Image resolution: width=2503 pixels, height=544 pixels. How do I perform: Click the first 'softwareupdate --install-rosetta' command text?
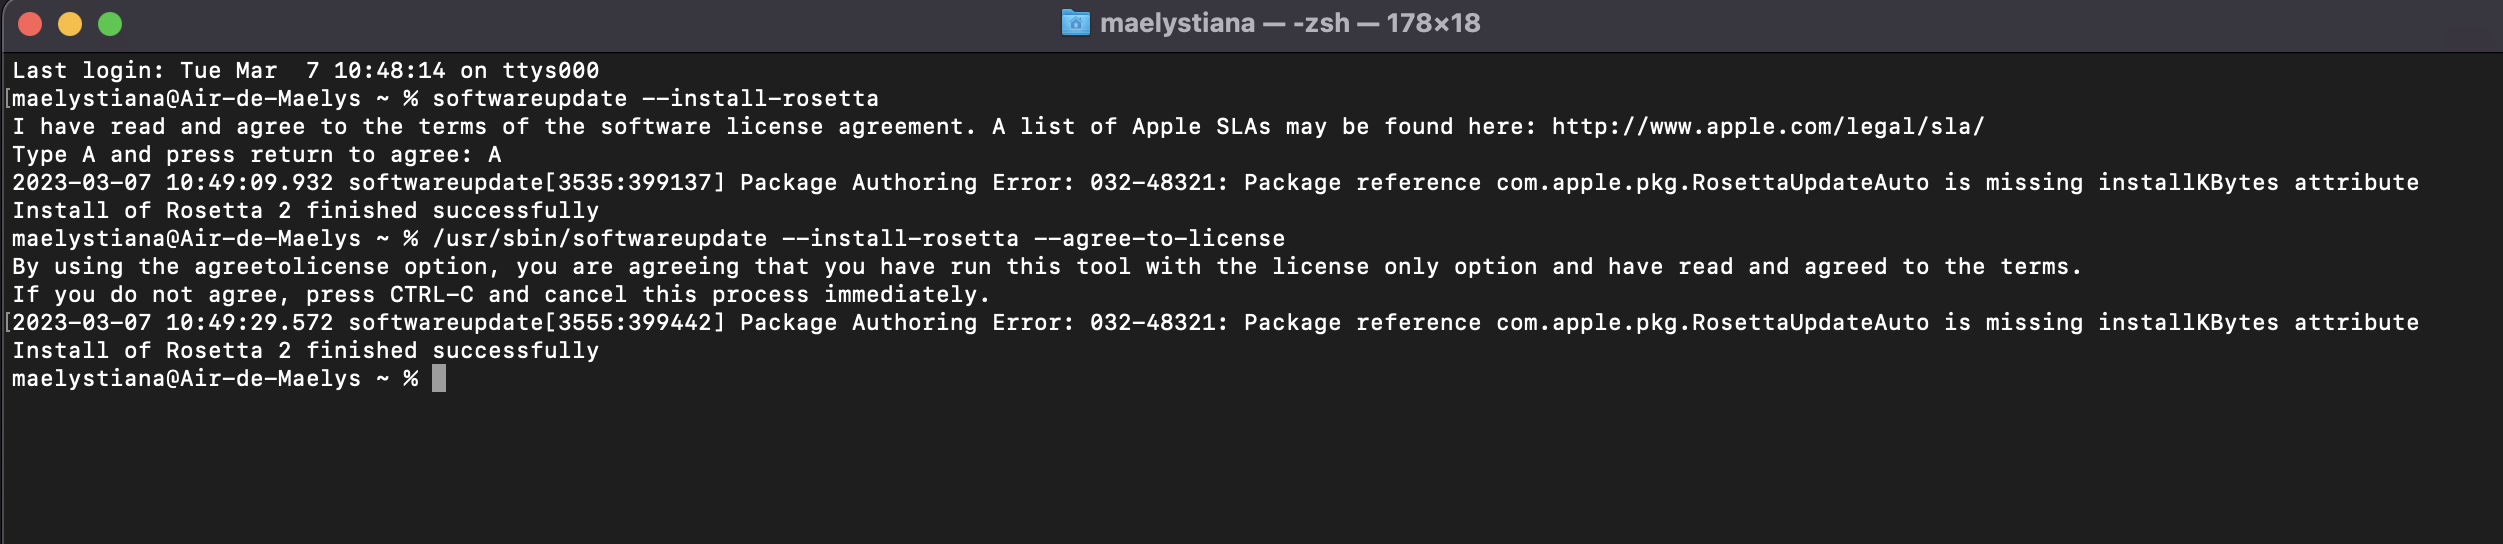[x=655, y=98]
